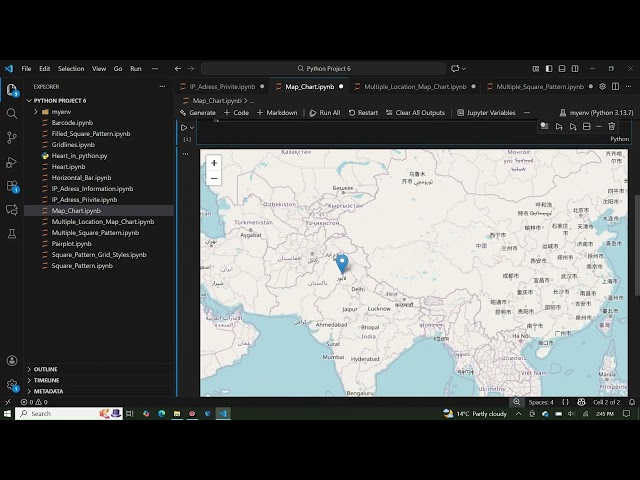The image size is (640, 480).
Task: Zoom in on the map with plus
Action: tap(214, 163)
